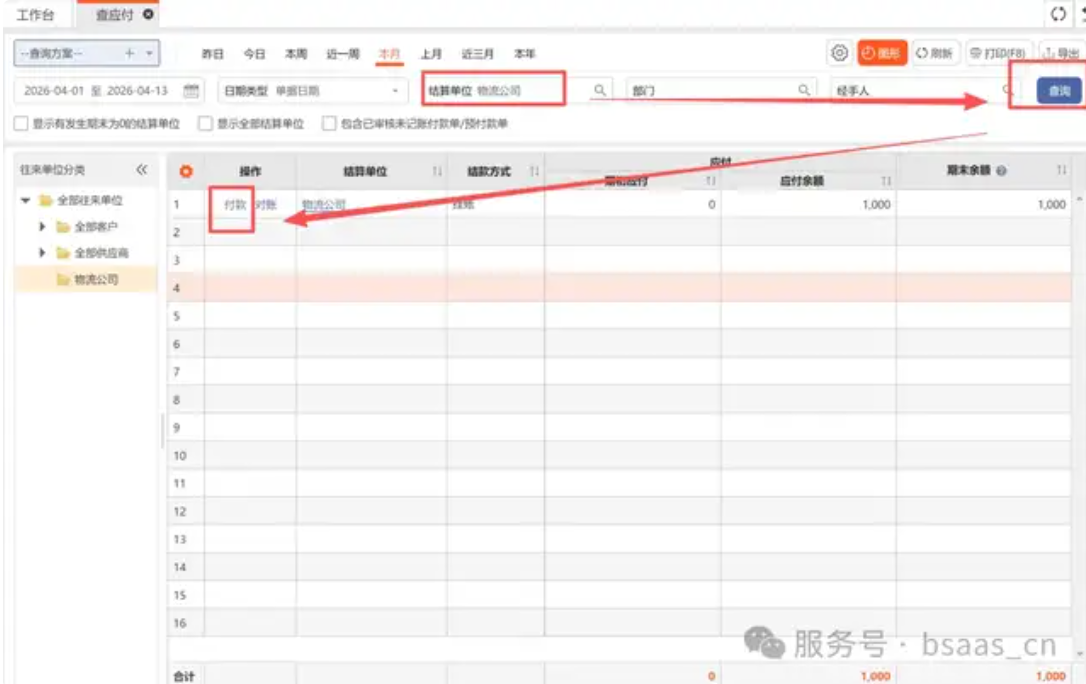Open the 物流公司 link in row 1
Viewport: 1086px width, 684px height.
(x=323, y=204)
